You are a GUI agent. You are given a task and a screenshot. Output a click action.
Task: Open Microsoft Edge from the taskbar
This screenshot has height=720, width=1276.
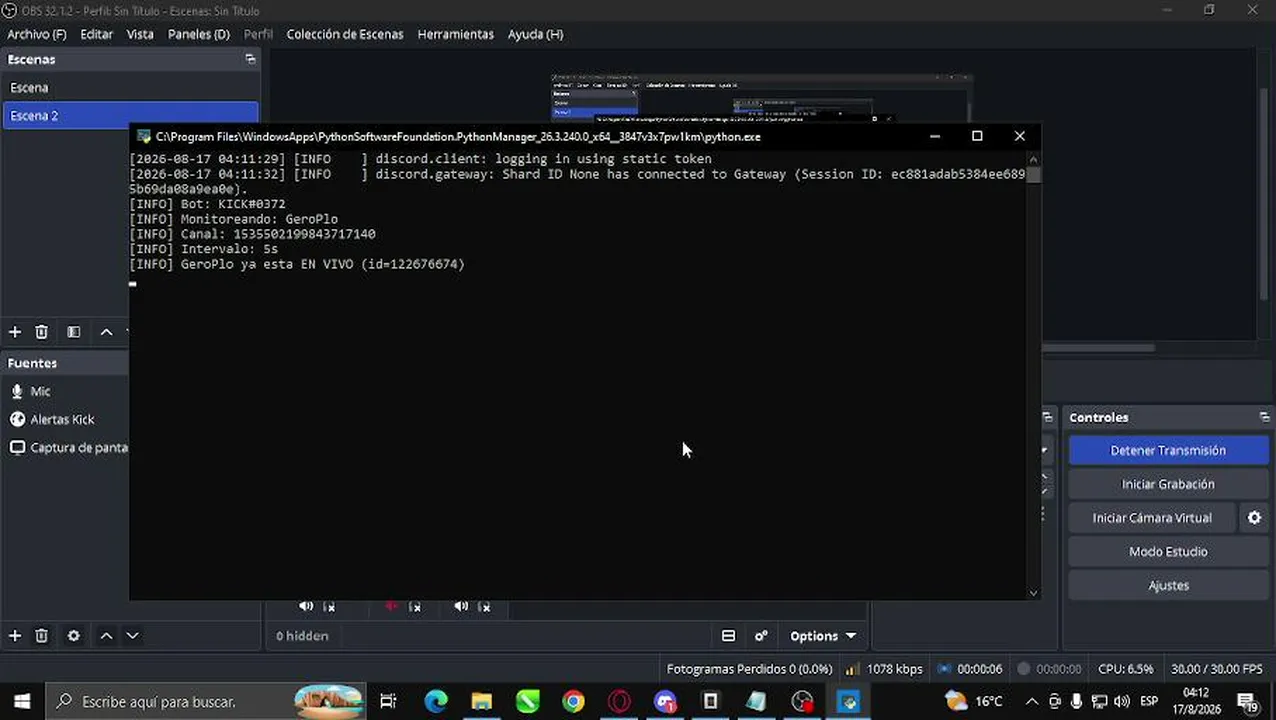(x=436, y=702)
